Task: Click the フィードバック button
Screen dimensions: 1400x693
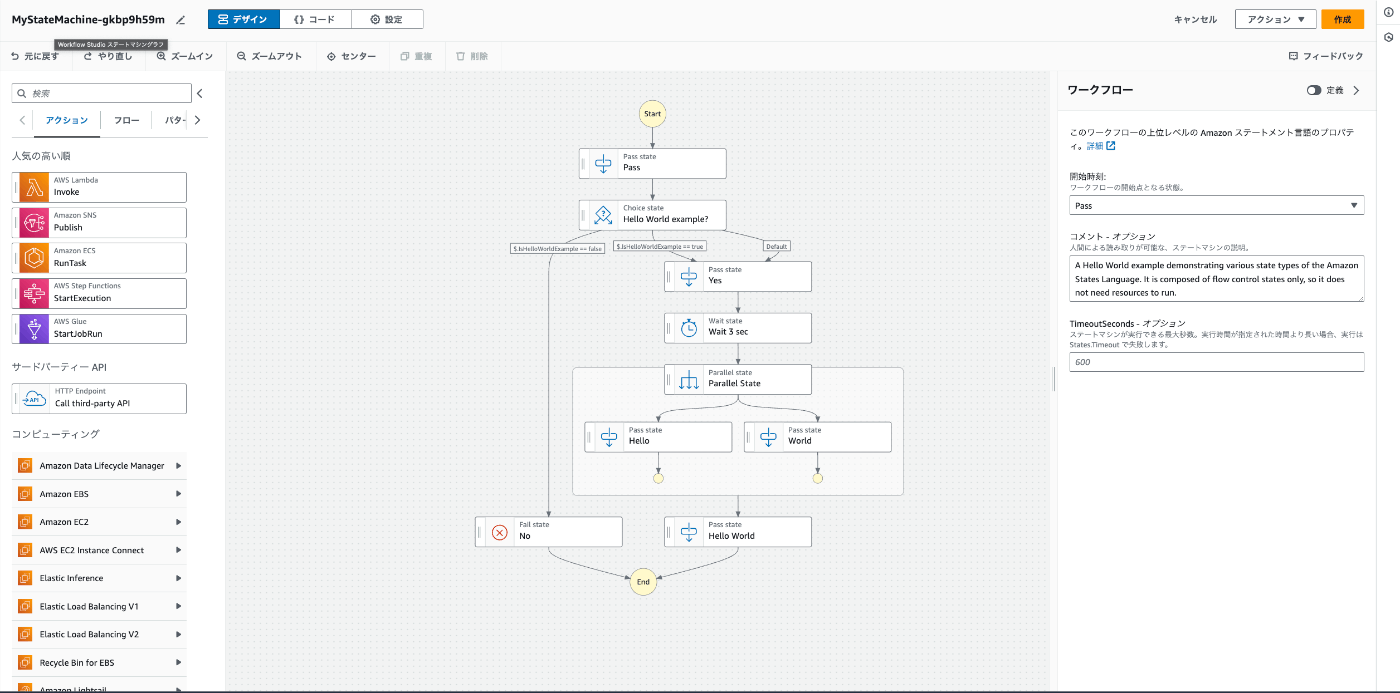Action: click(1326, 56)
